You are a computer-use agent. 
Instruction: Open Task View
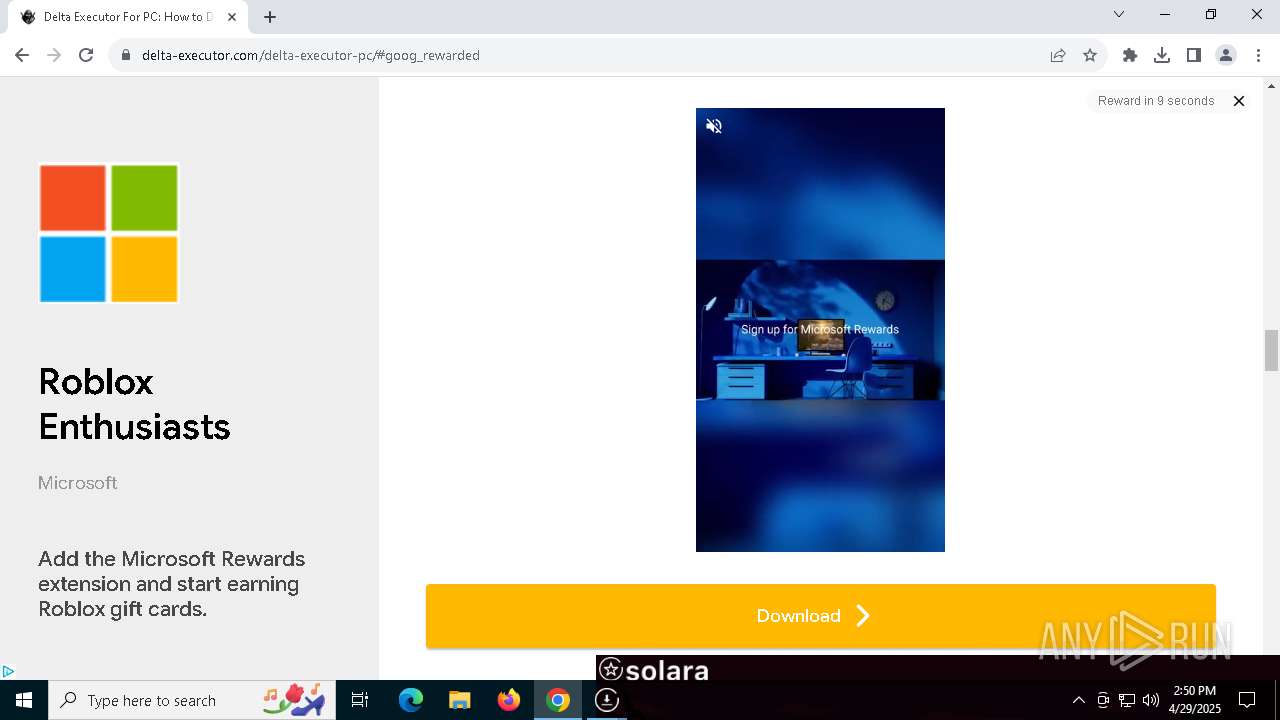360,700
